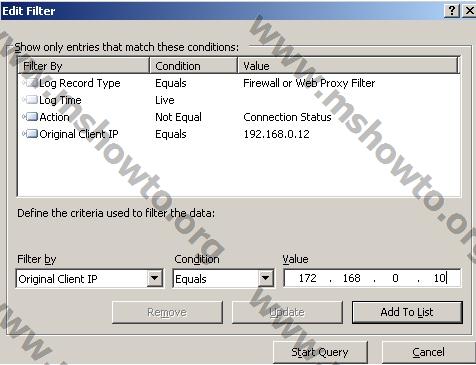Viewport: 476px width, 365px height.
Task: Select the Log Record Type row text
Action: coord(80,83)
